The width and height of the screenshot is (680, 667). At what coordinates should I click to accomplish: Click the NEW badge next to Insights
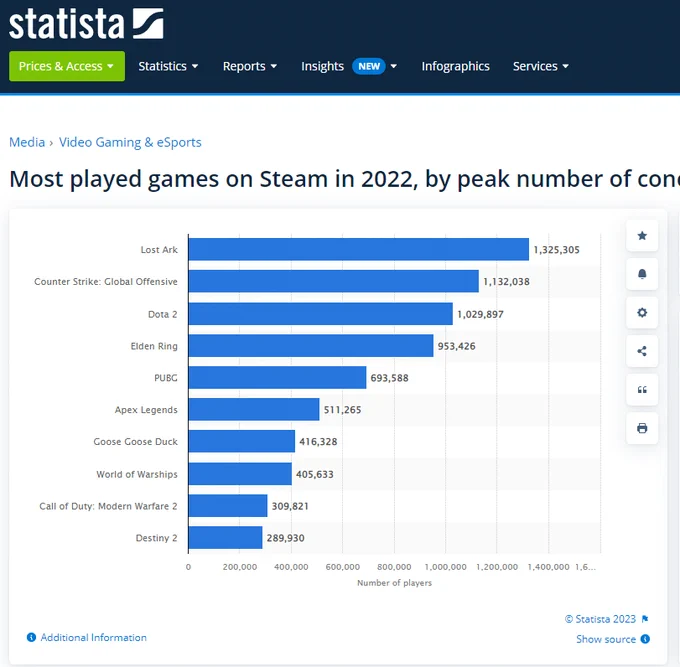point(369,66)
